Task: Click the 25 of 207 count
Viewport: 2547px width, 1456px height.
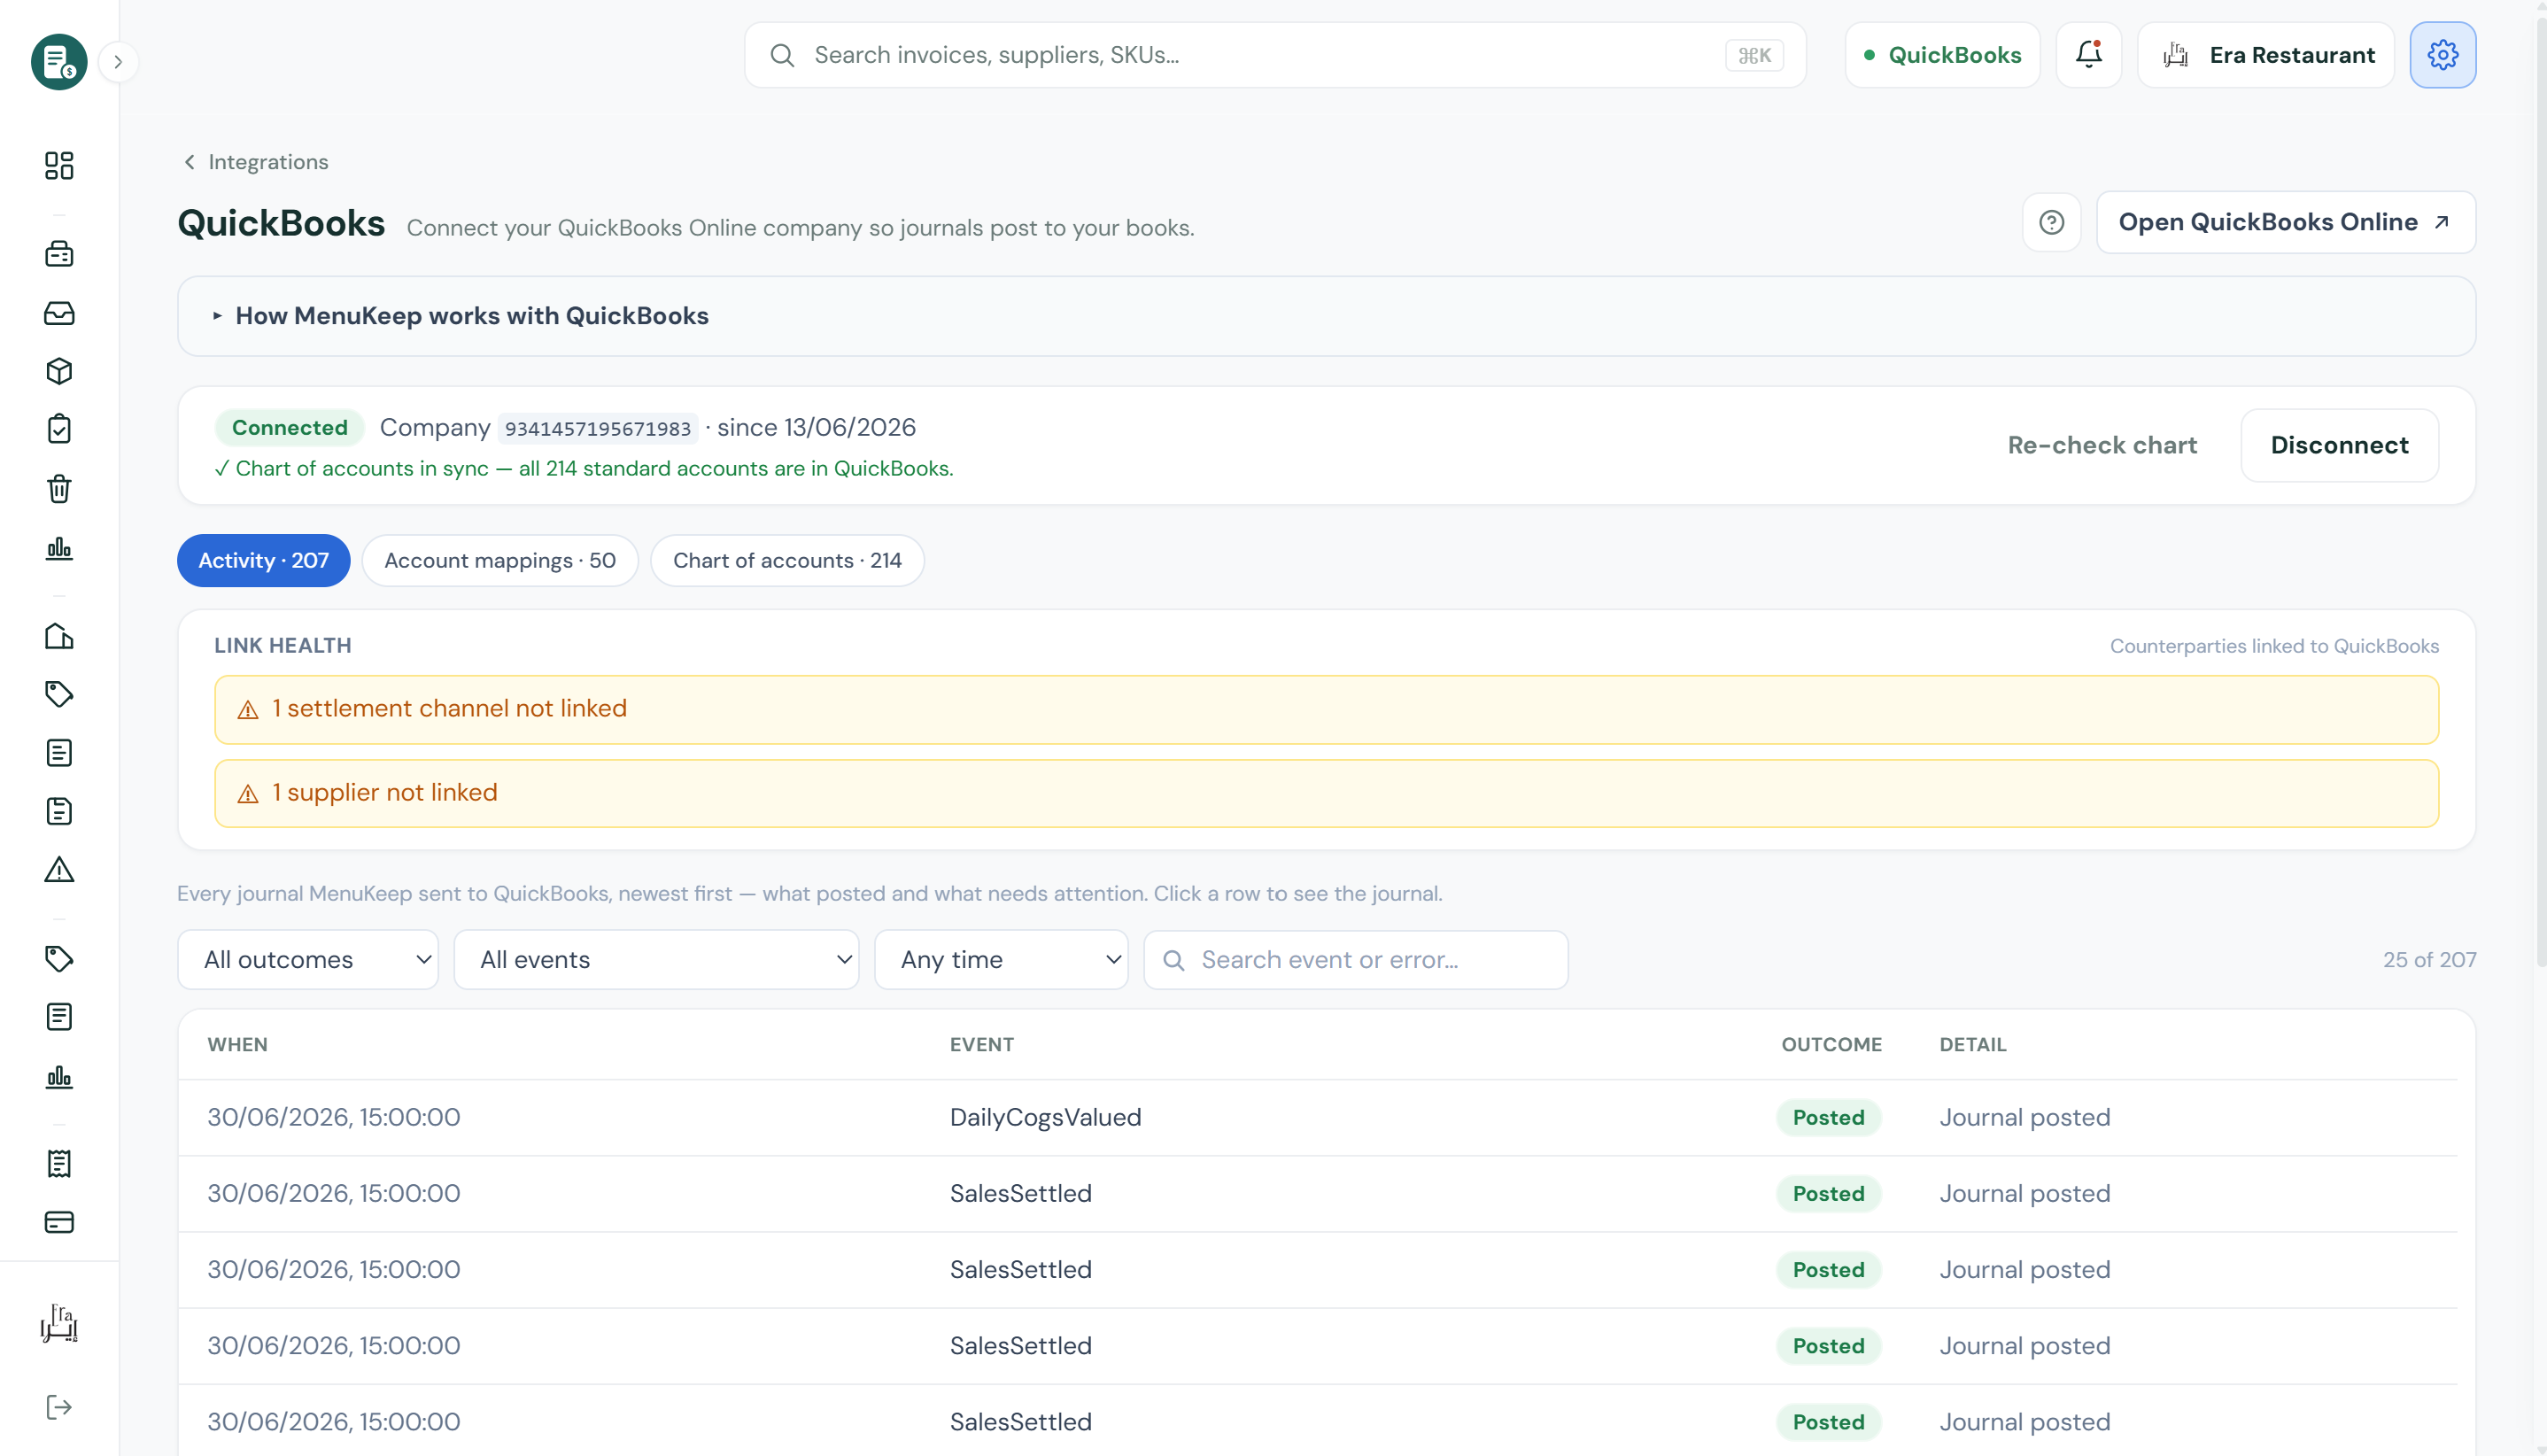Action: point(2429,959)
